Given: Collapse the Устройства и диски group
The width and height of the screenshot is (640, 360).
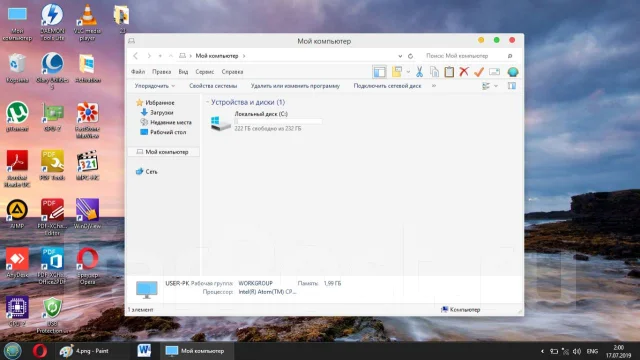Looking at the screenshot, I should click(207, 102).
